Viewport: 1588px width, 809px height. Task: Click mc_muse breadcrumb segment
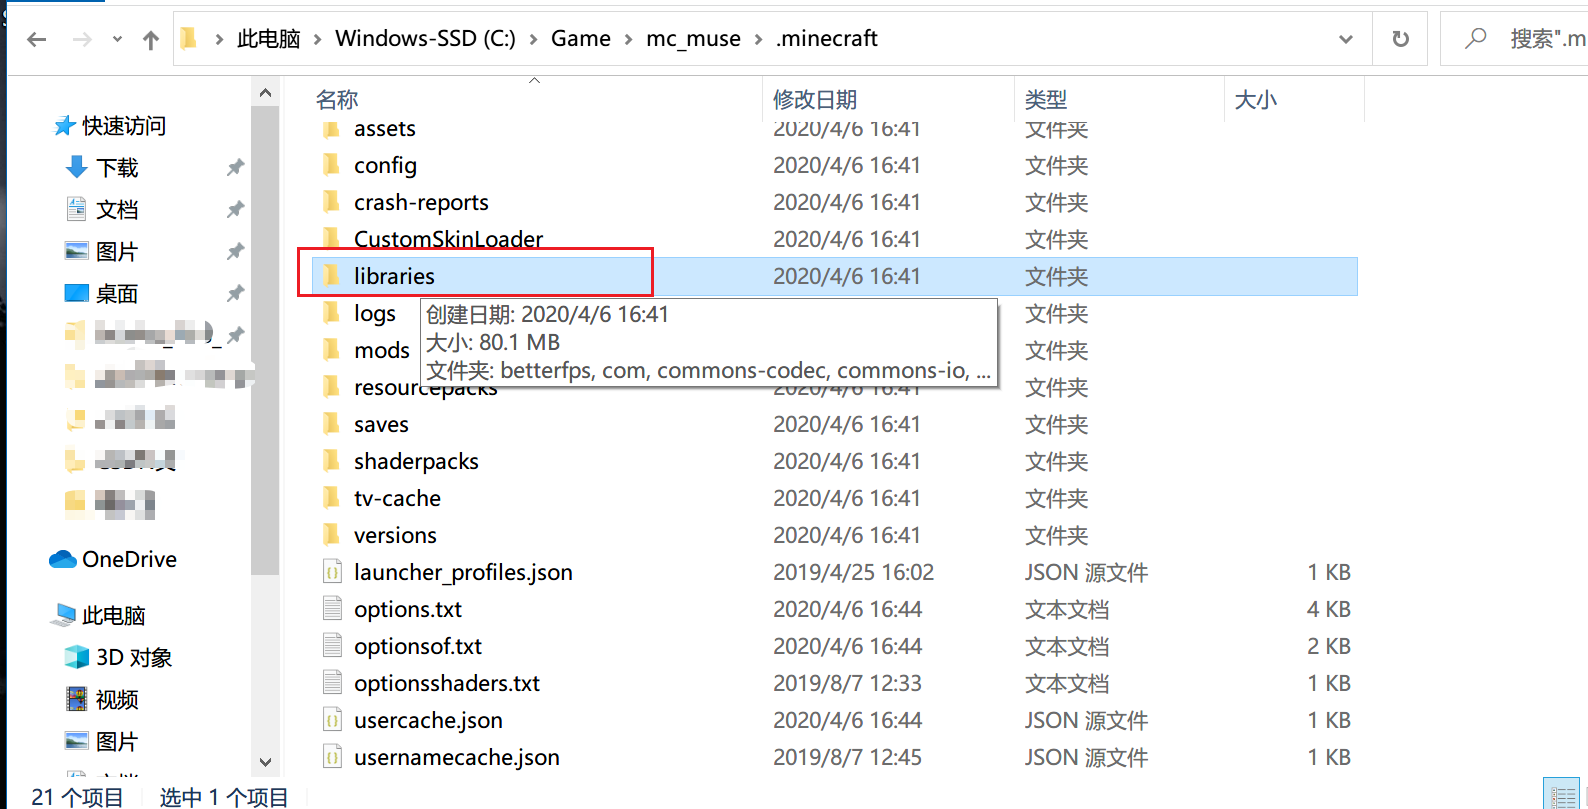(693, 39)
